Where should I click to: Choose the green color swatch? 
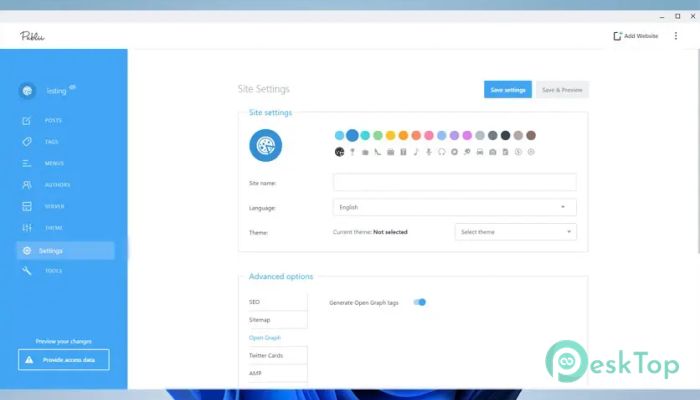[x=378, y=135]
